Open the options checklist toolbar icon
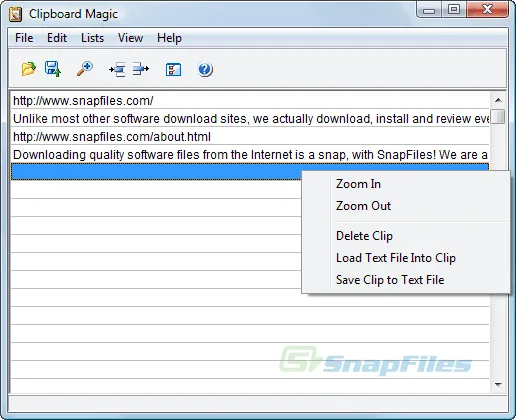The image size is (516, 420). 173,70
